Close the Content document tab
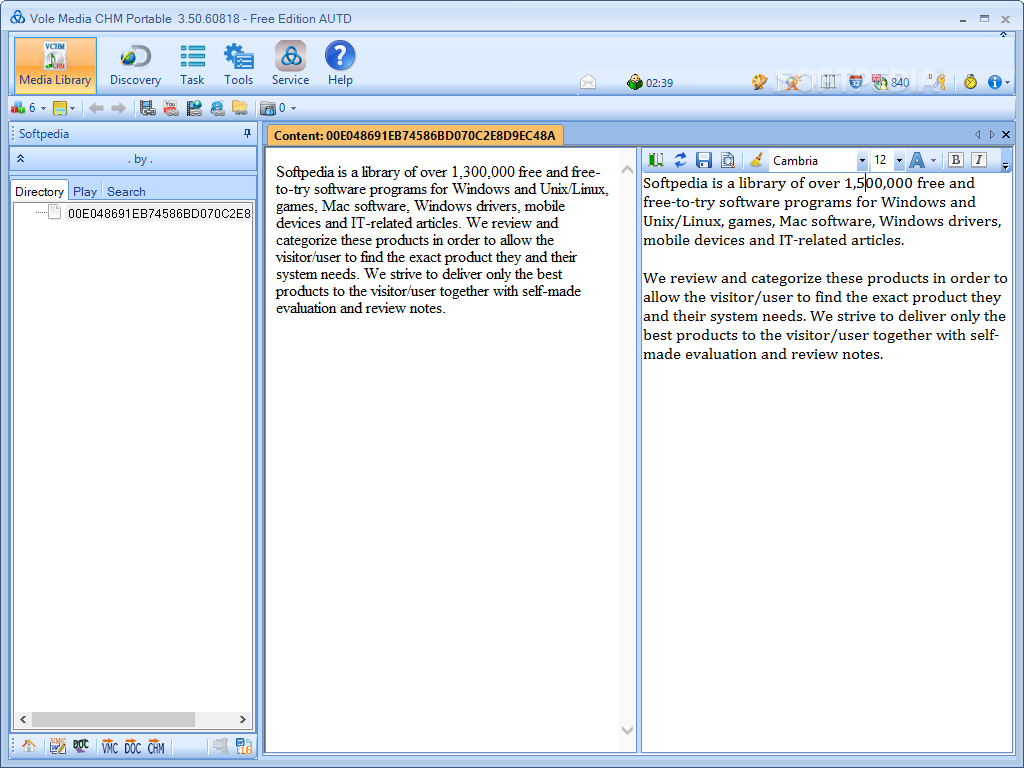The height and width of the screenshot is (768, 1024). pos(1006,135)
